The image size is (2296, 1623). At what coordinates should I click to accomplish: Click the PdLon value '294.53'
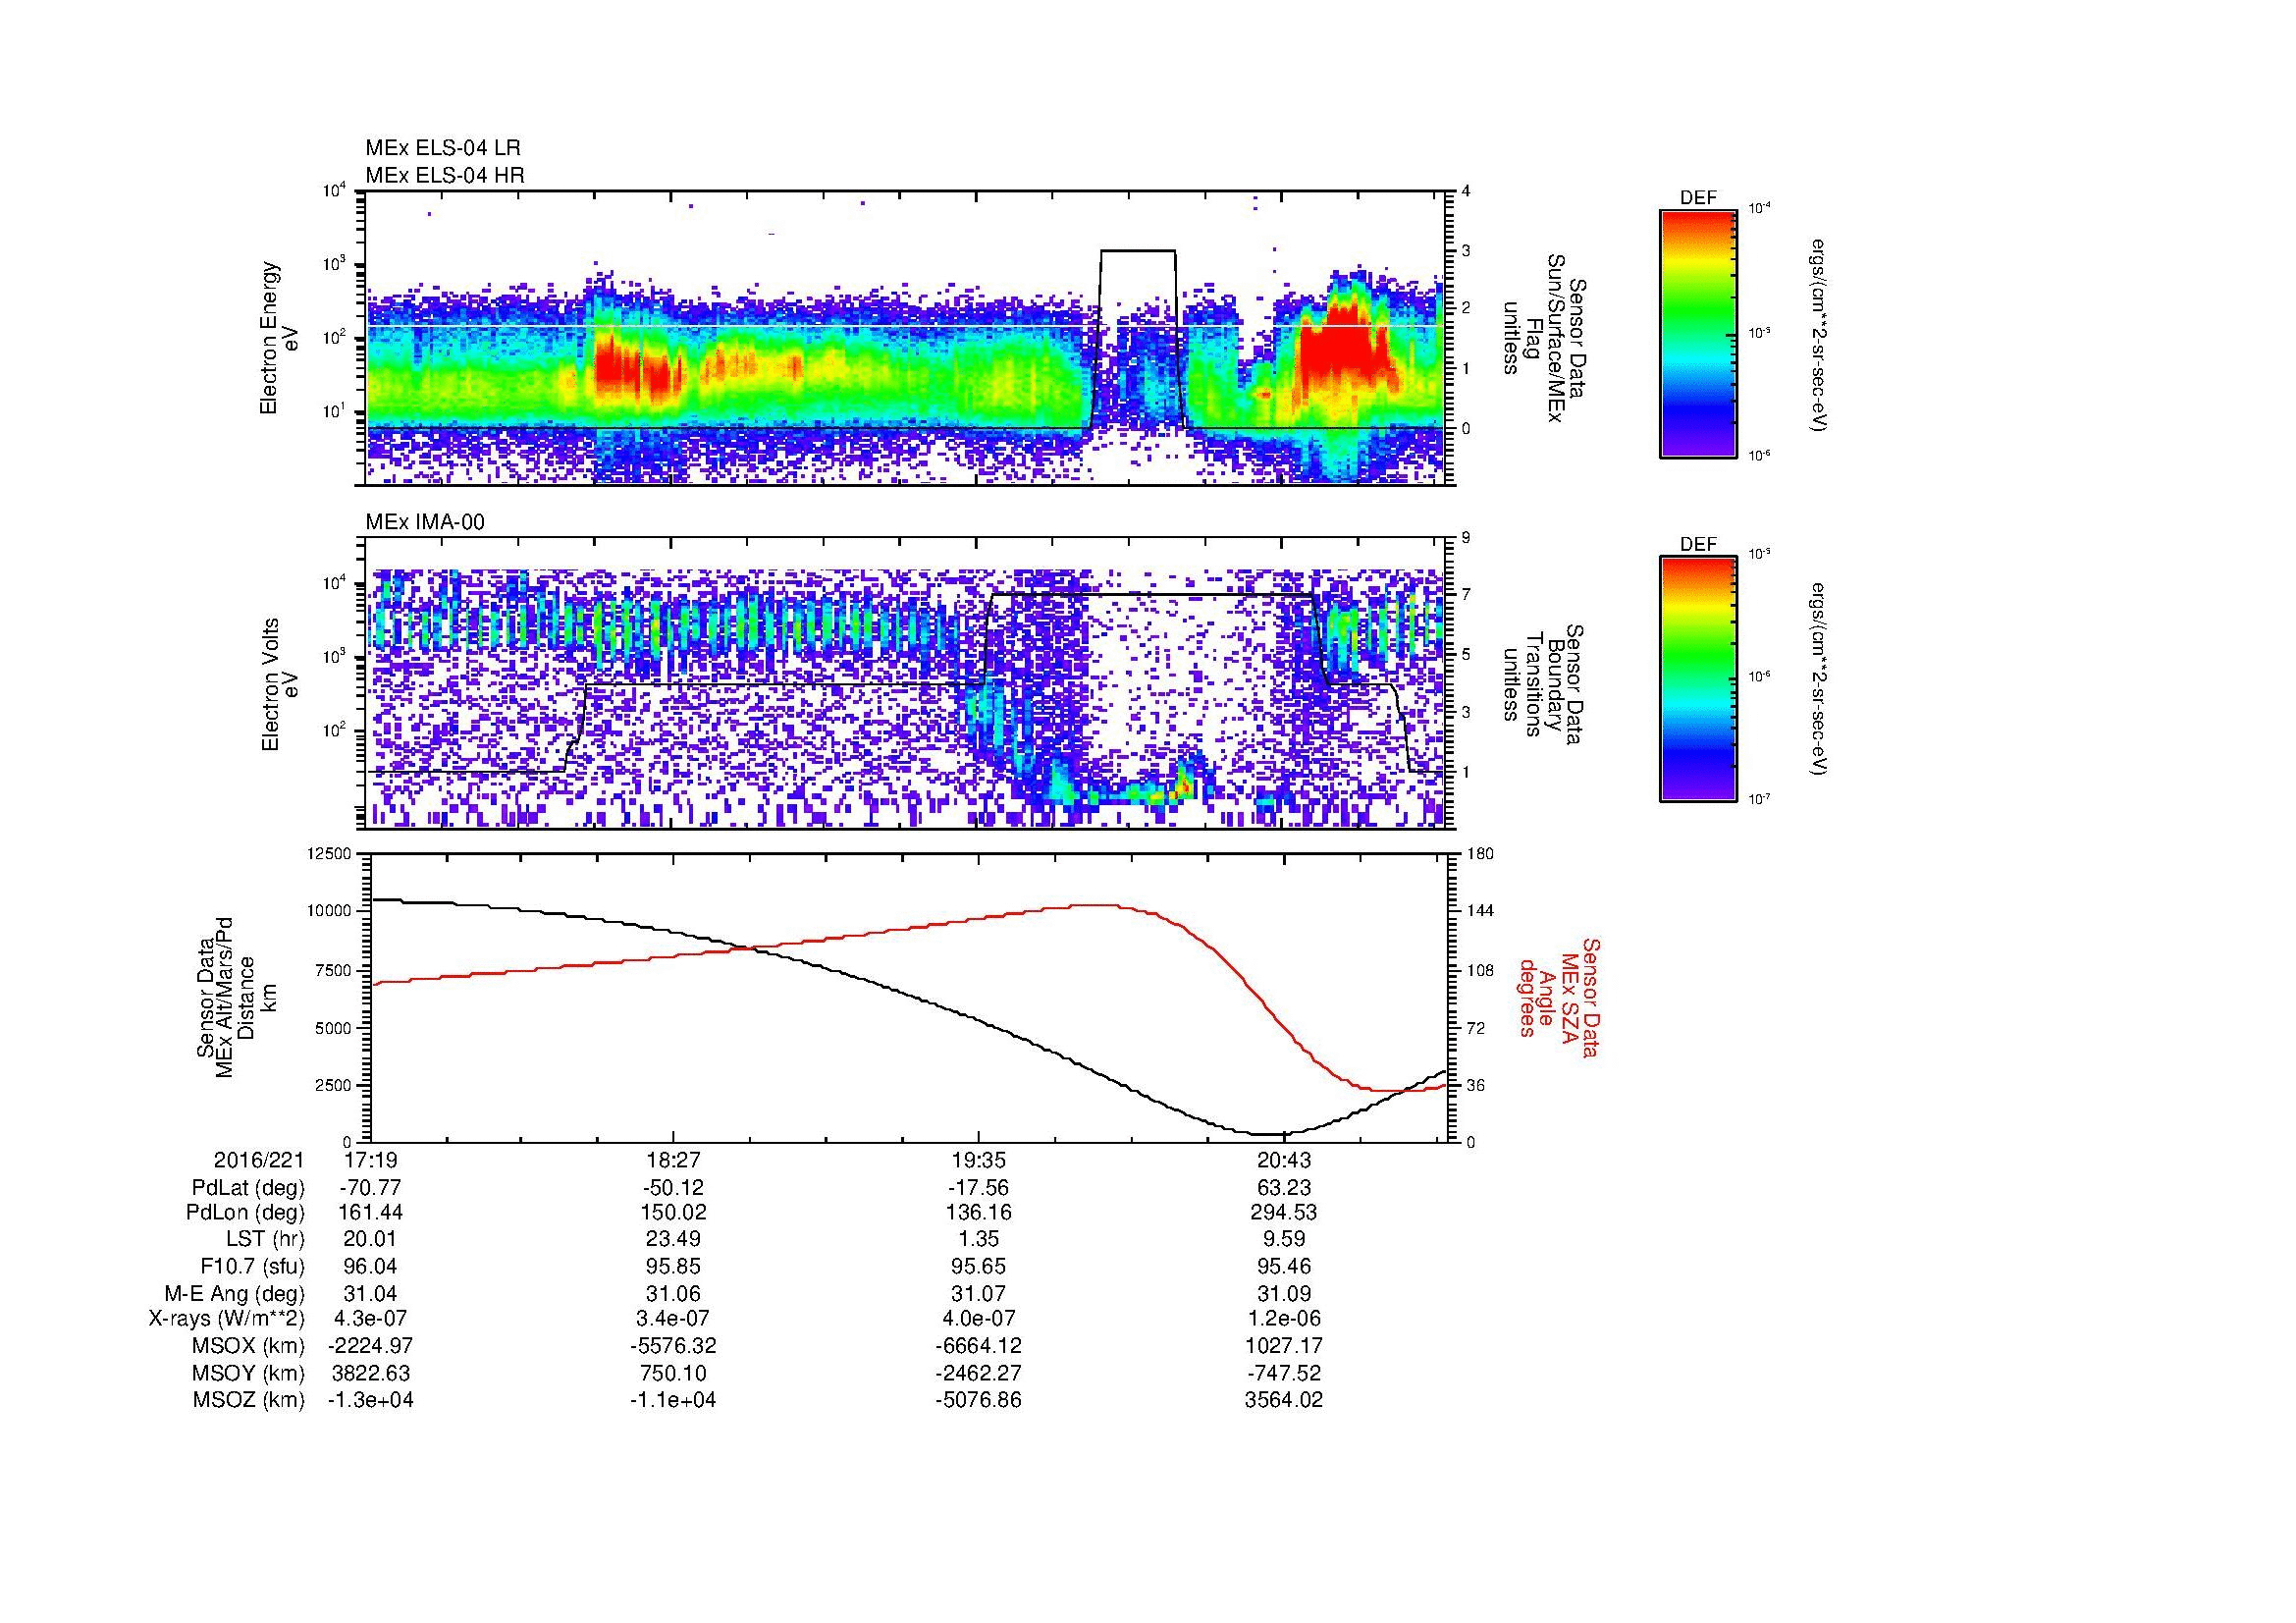pos(1284,1213)
